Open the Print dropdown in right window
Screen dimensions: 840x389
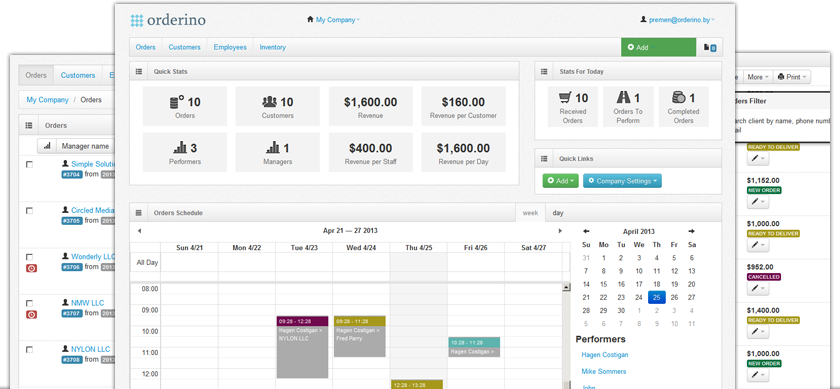point(792,77)
